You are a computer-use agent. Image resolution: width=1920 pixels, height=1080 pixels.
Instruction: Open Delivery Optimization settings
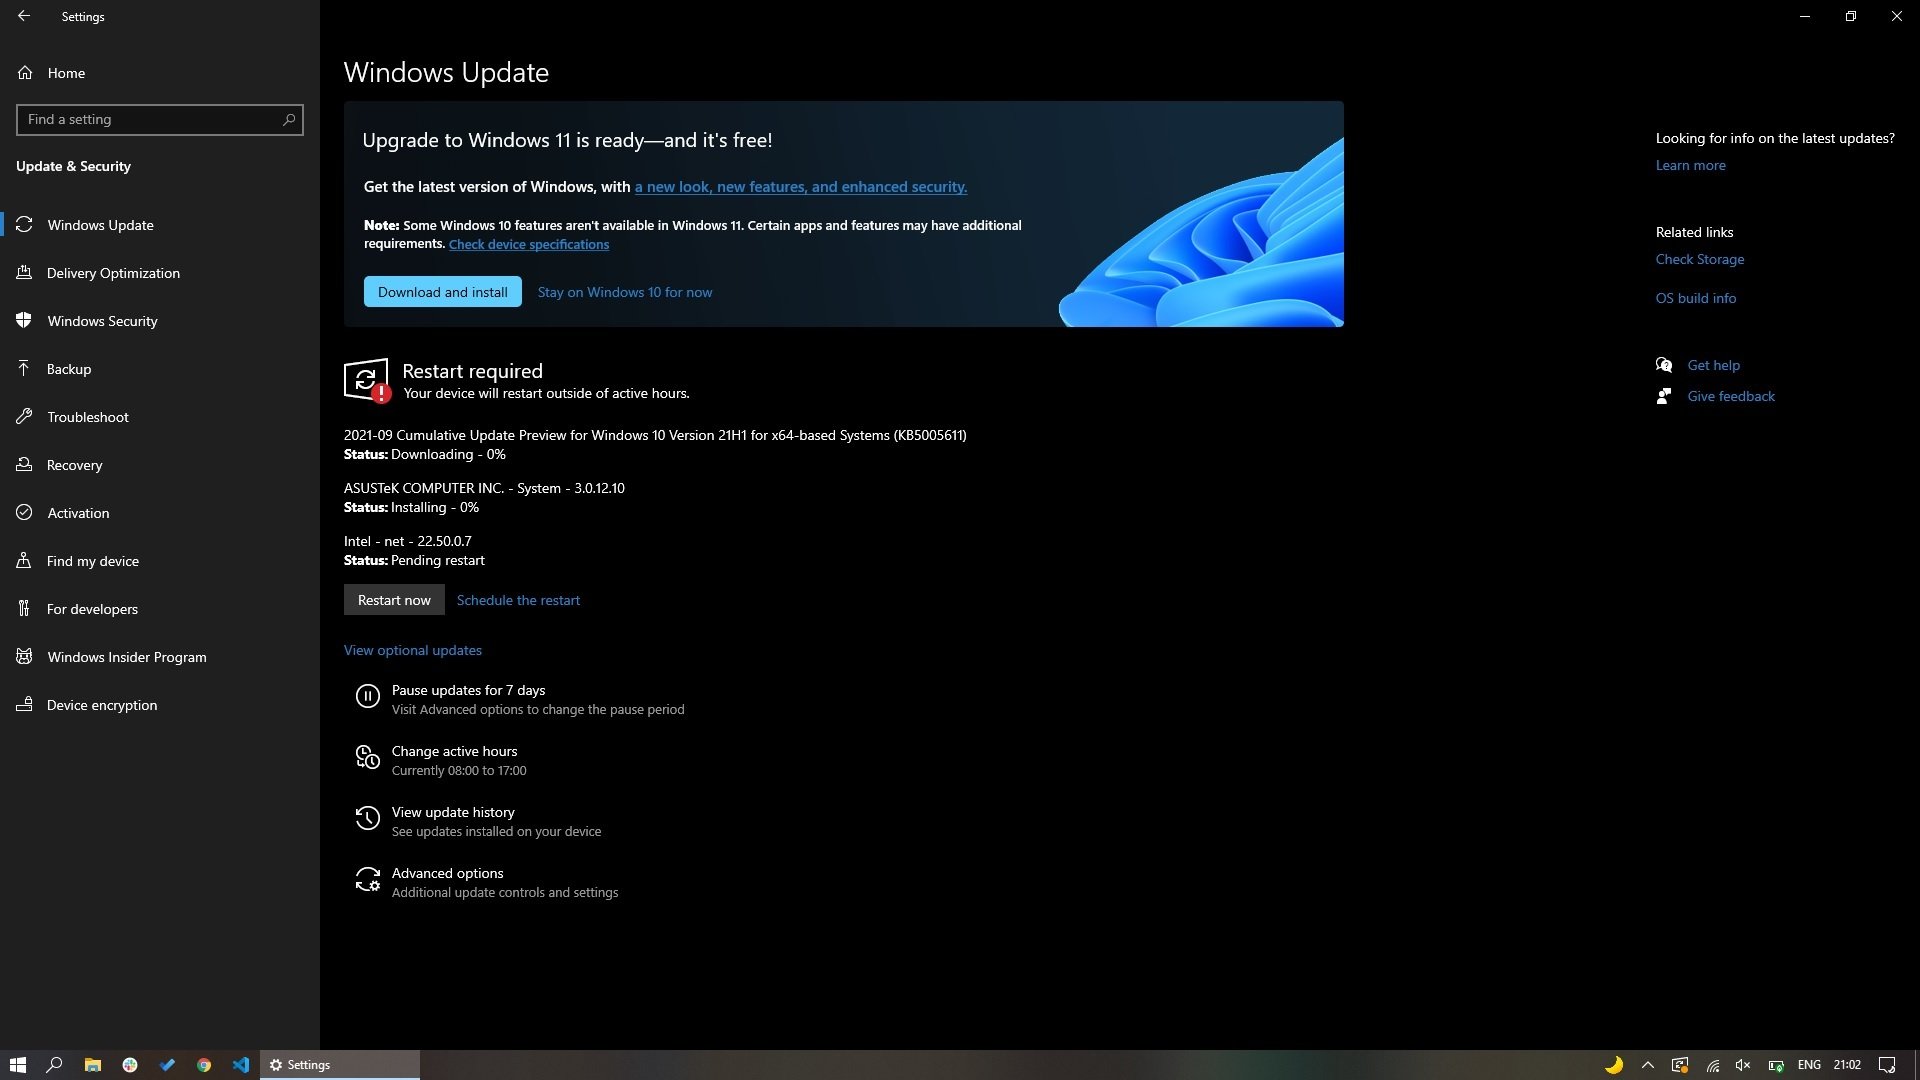[160, 273]
